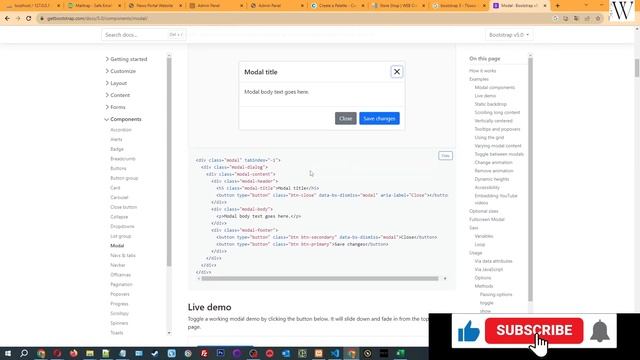Click the red SUBSCRIBE button
640x360 pixels.
pos(534,331)
